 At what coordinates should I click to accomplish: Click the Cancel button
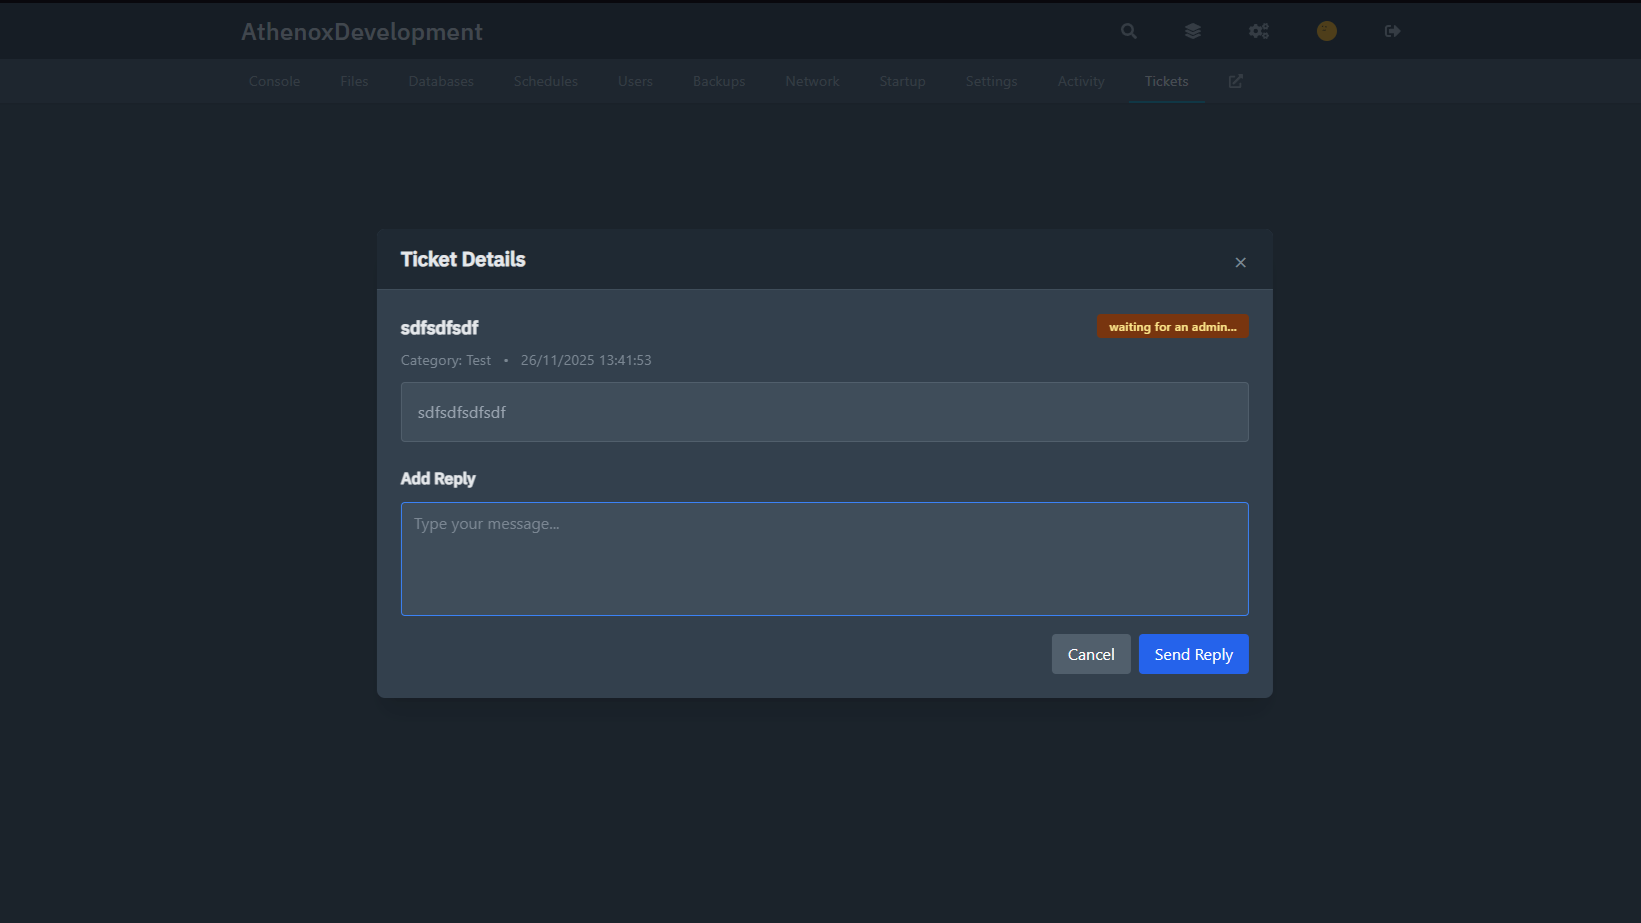(1091, 654)
